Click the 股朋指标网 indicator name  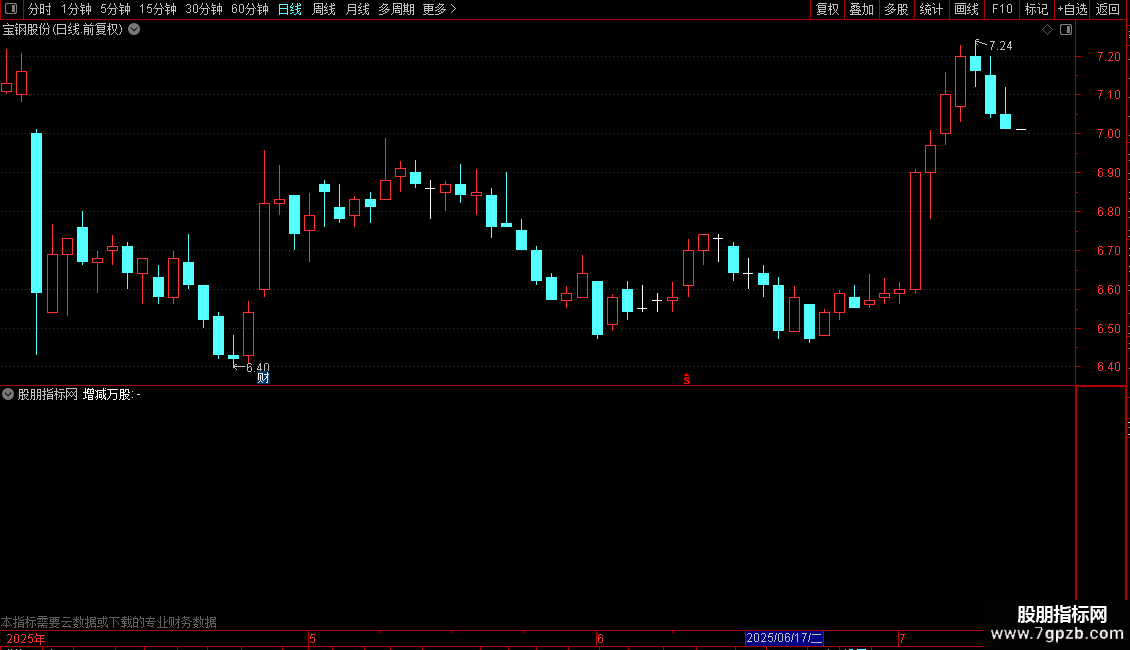[48, 394]
